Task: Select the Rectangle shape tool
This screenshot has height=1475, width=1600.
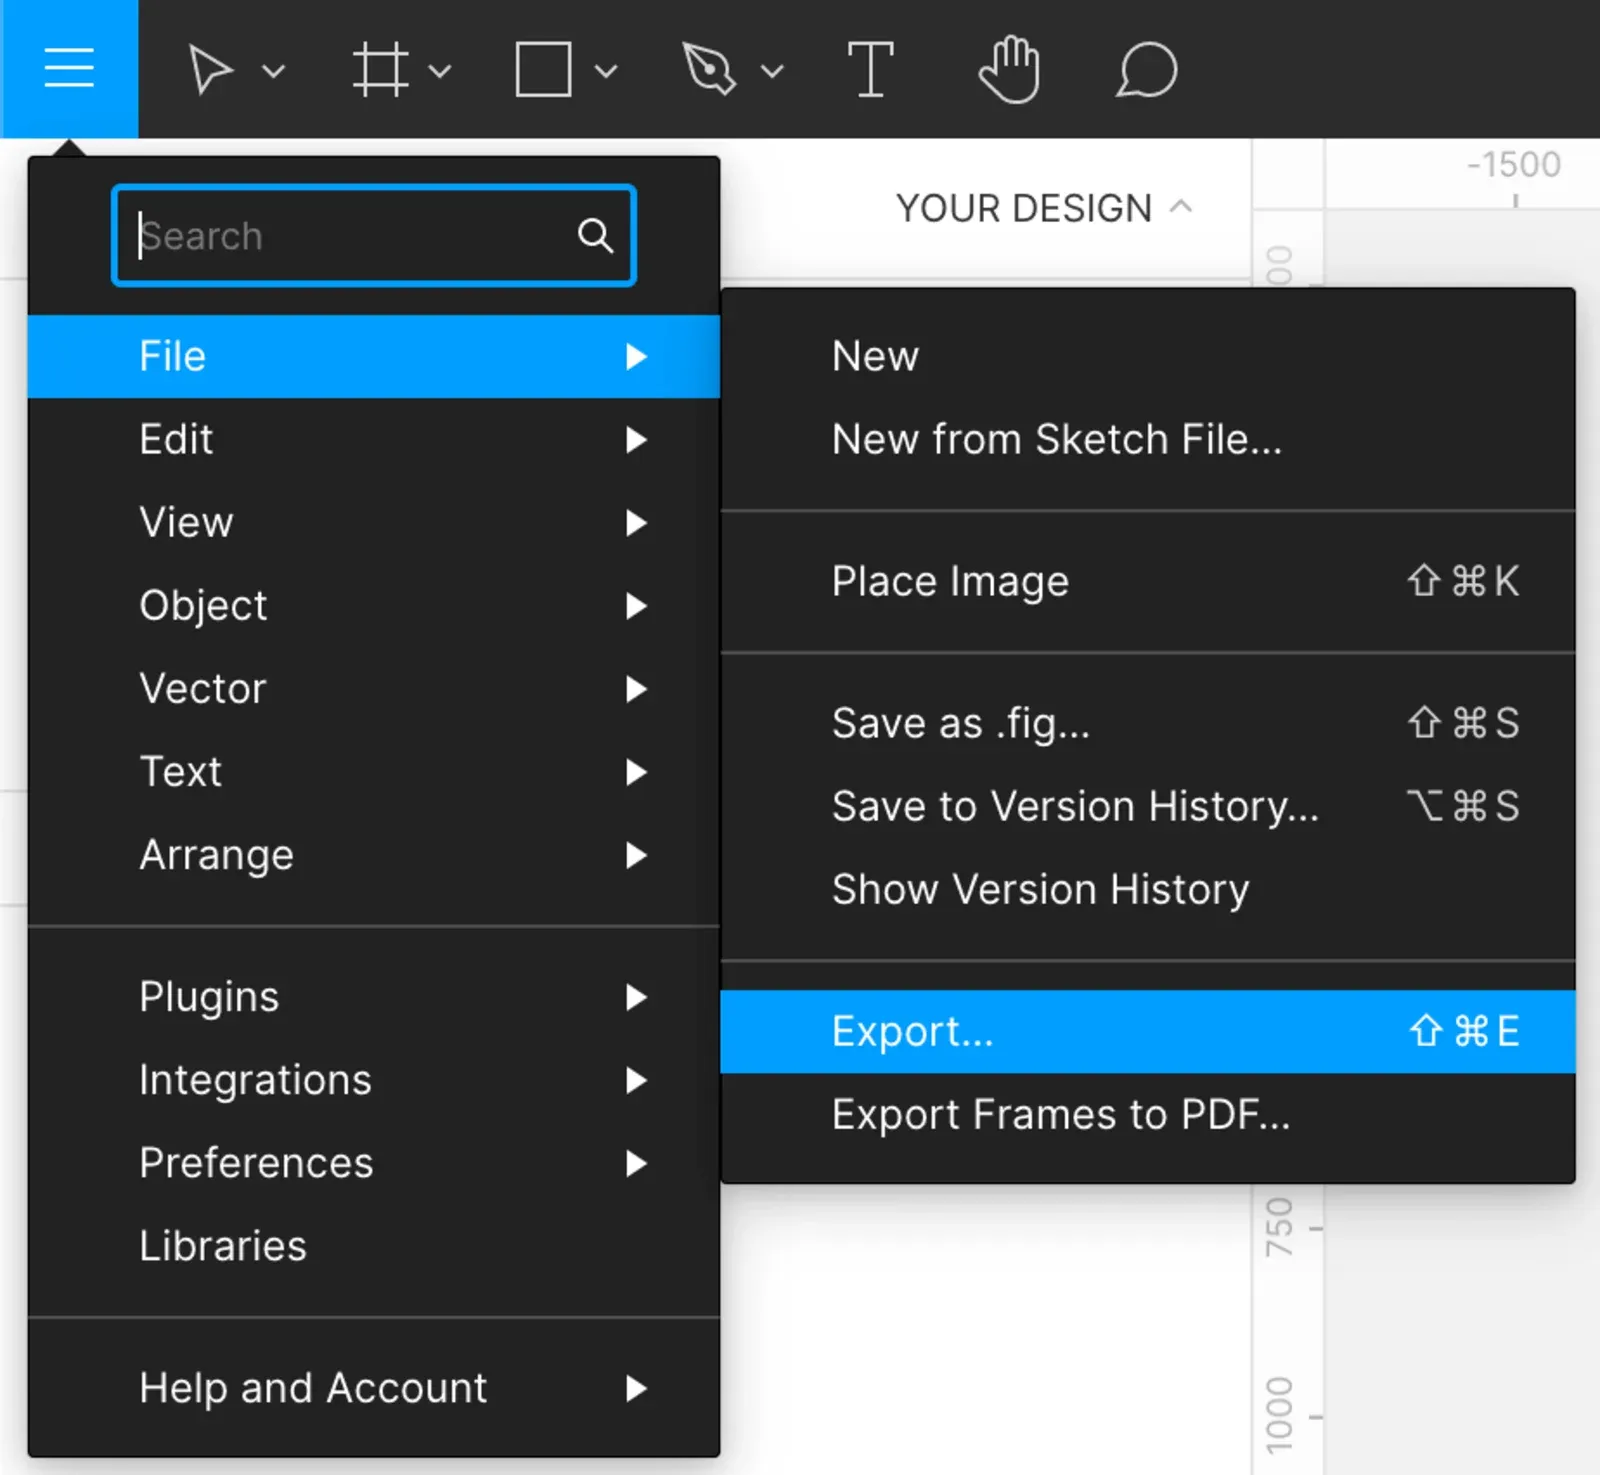Action: click(541, 68)
